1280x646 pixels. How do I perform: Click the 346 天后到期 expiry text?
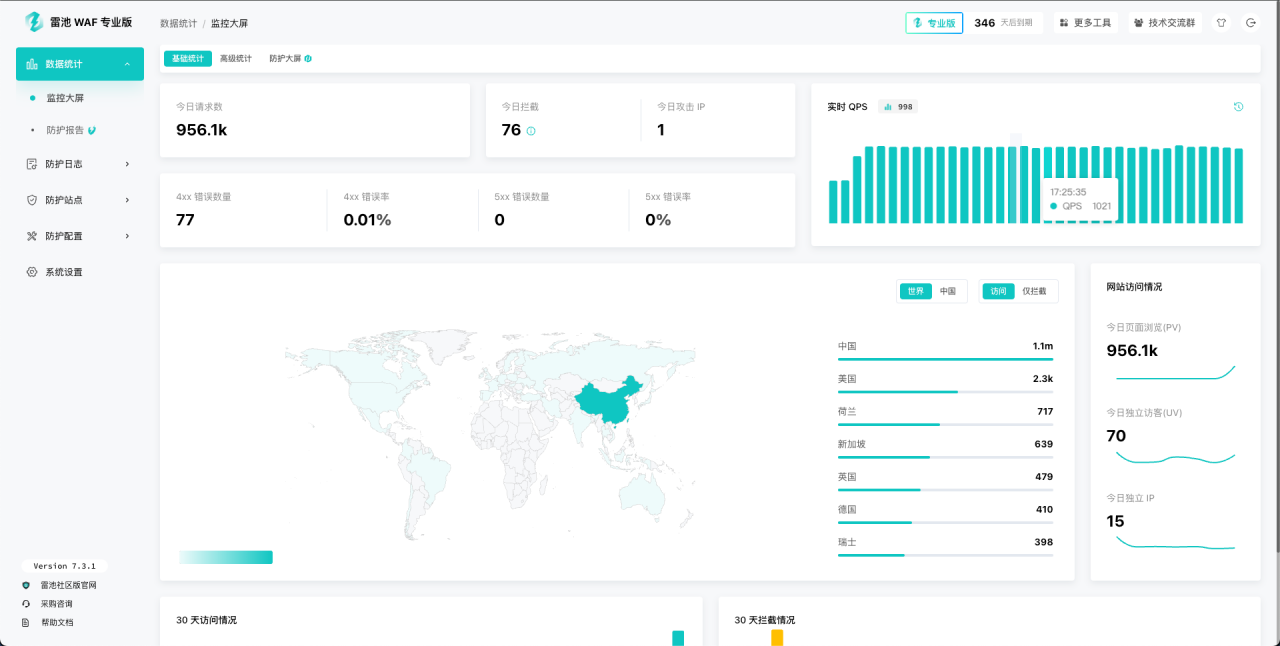(x=1003, y=23)
